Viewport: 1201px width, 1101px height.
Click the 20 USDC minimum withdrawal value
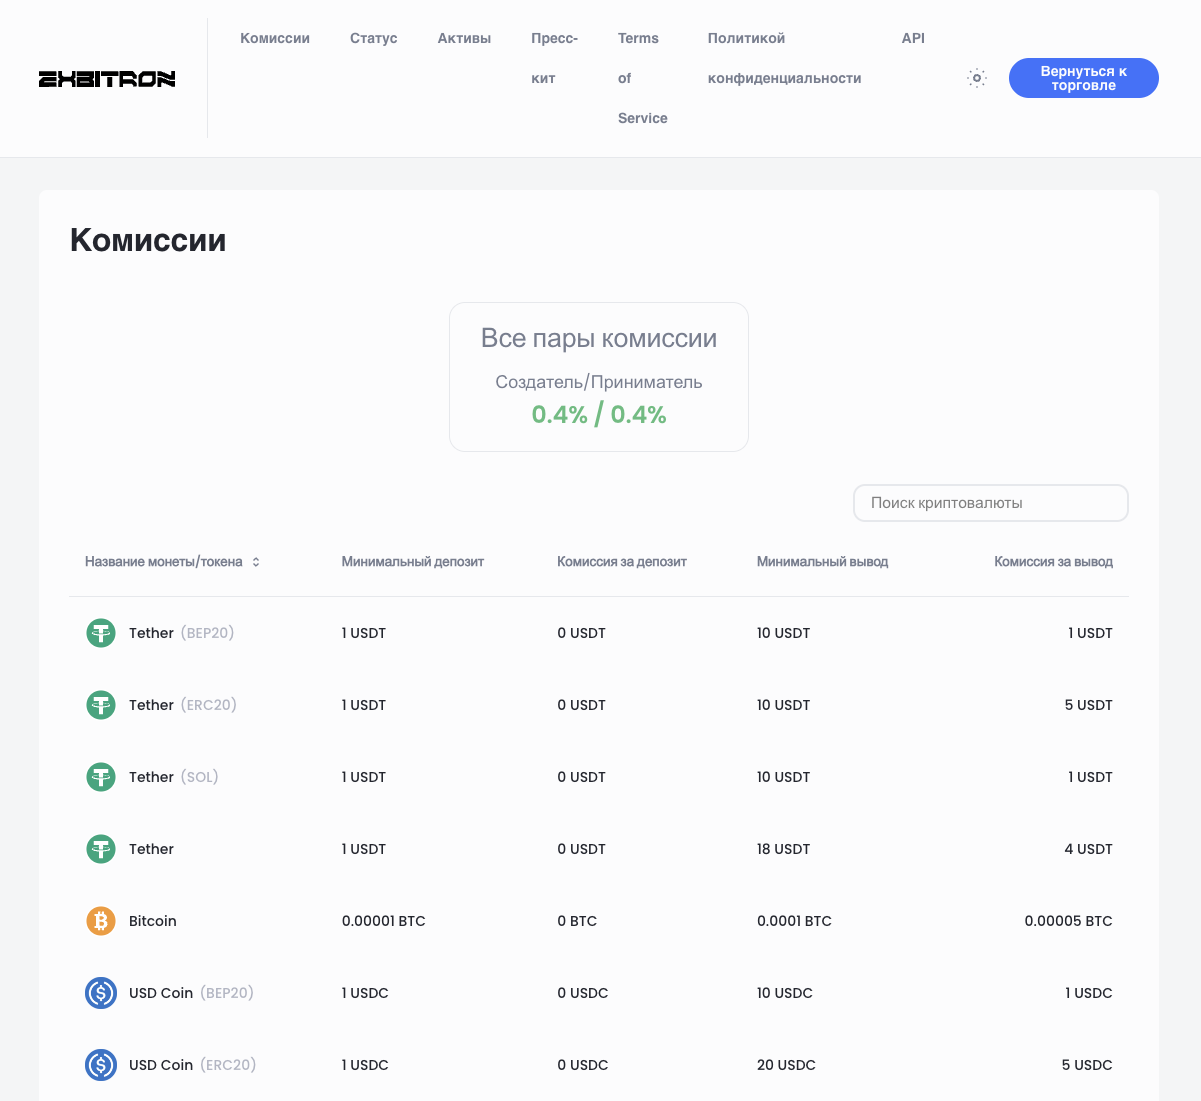[x=786, y=1065]
